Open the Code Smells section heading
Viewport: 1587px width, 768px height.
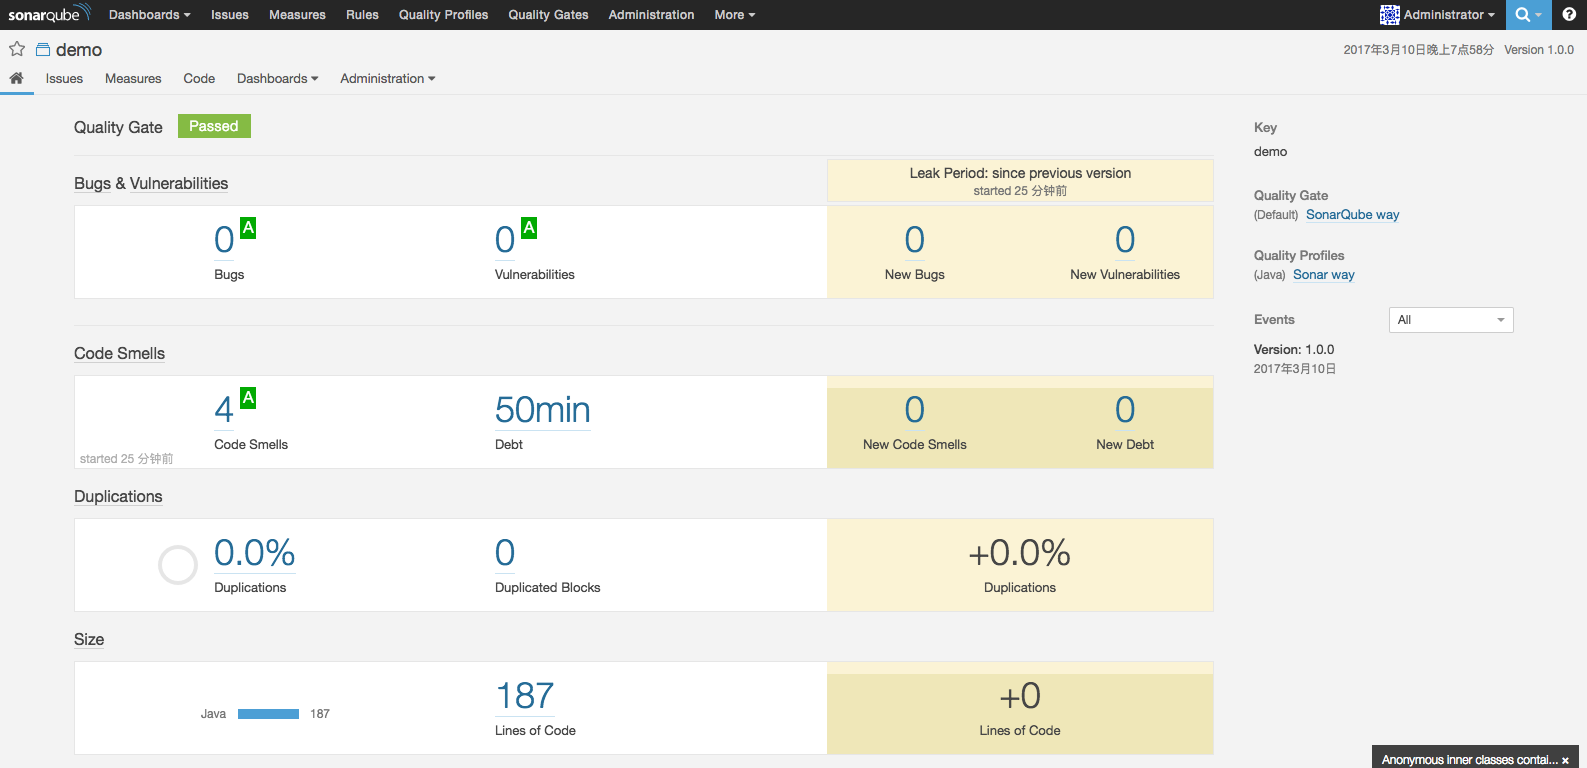coord(119,354)
